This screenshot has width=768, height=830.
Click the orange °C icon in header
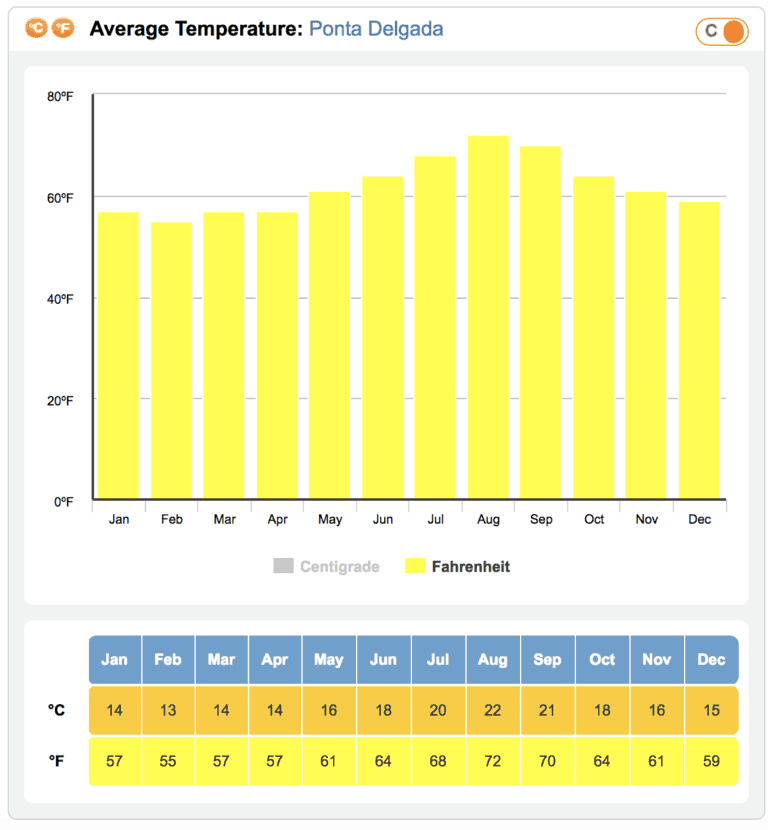click(x=37, y=28)
